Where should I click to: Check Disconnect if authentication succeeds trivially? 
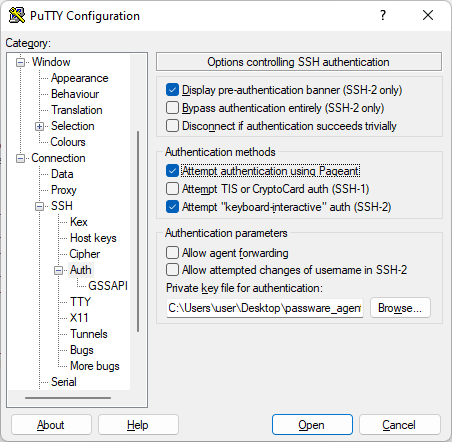click(172, 126)
